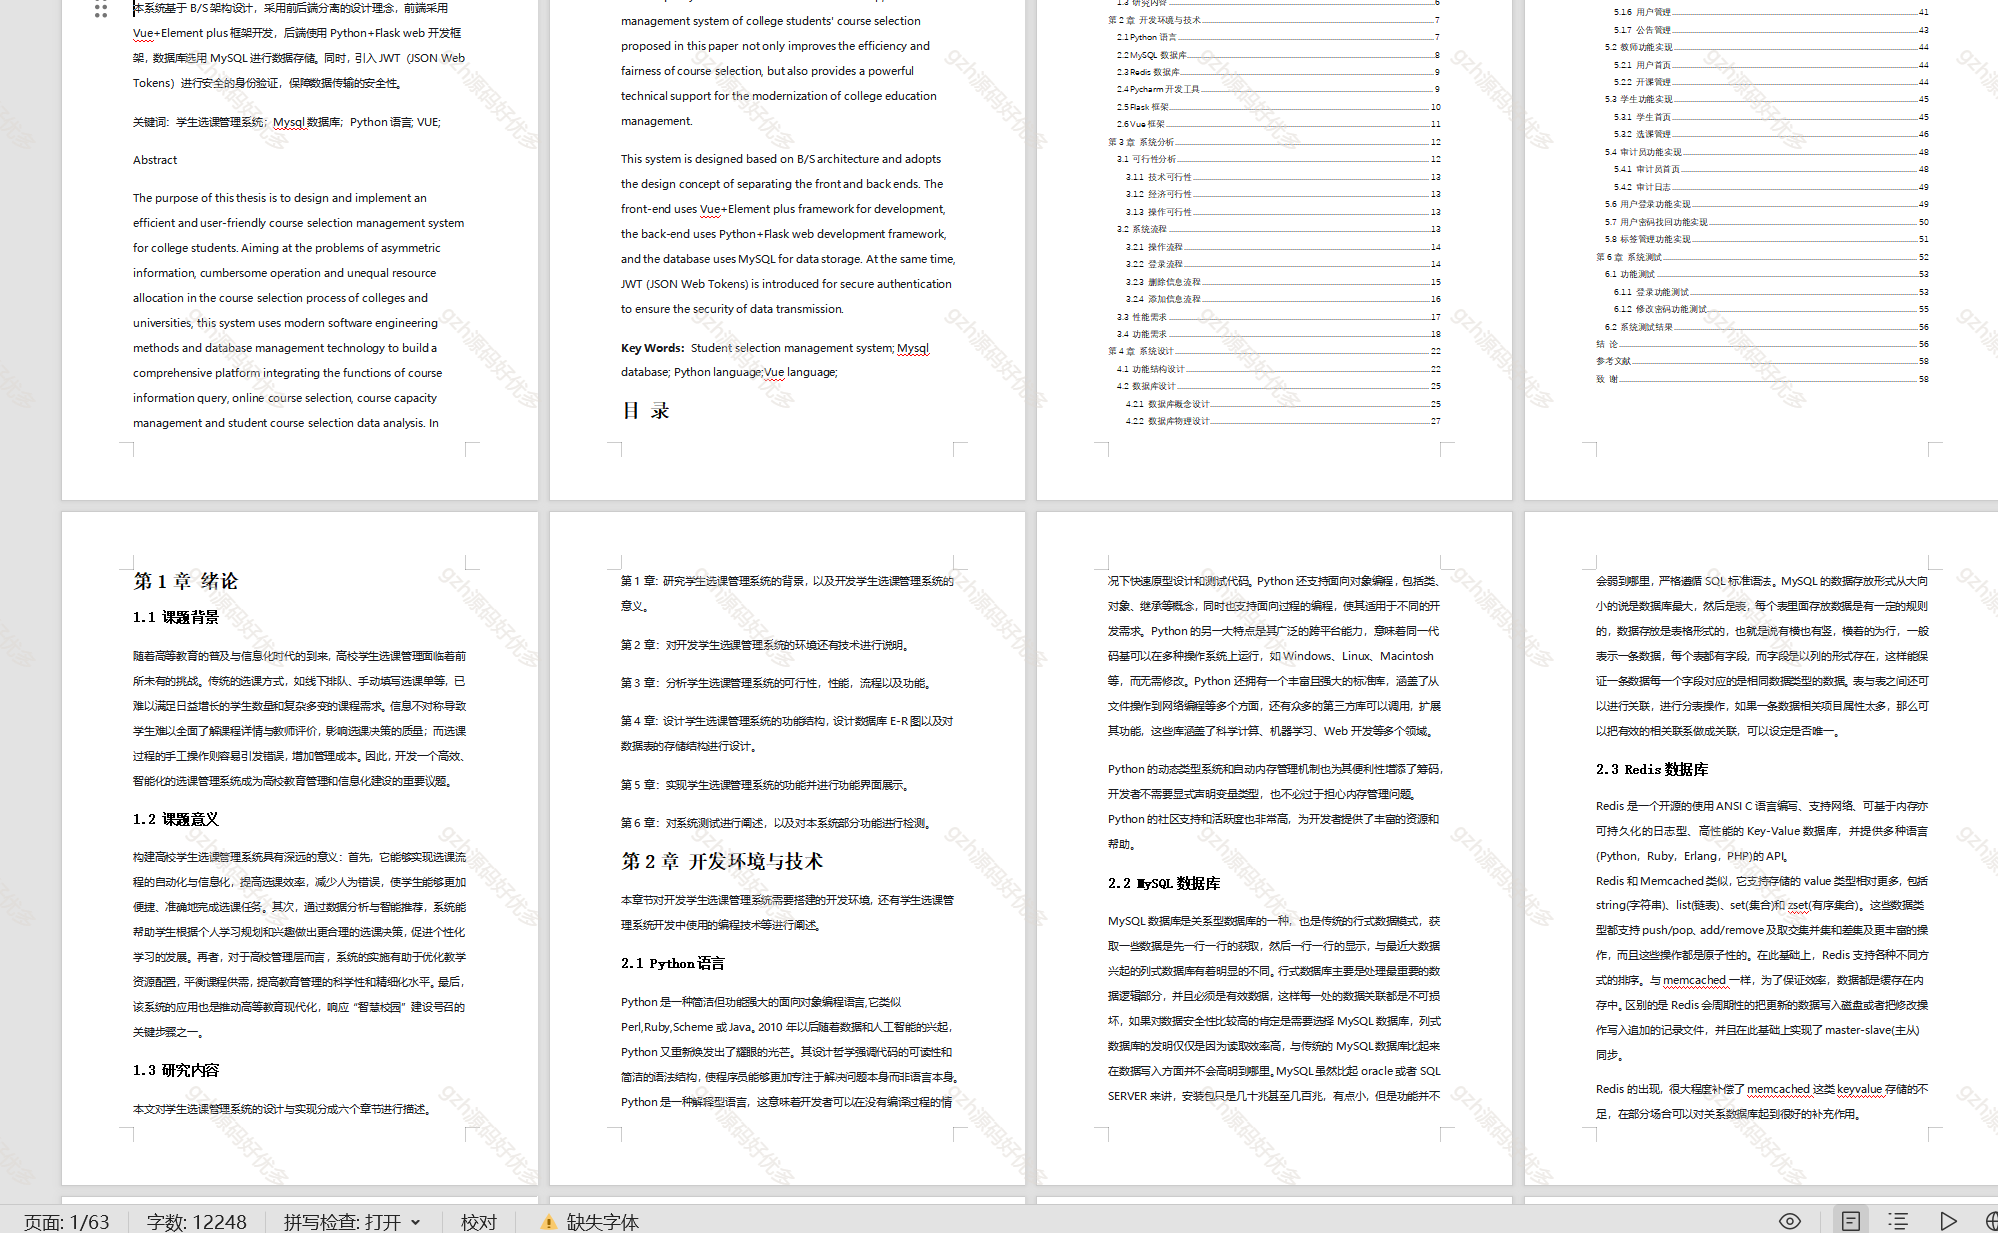Click heading 第 1 章 绪论
The height and width of the screenshot is (1233, 1998).
186,581
